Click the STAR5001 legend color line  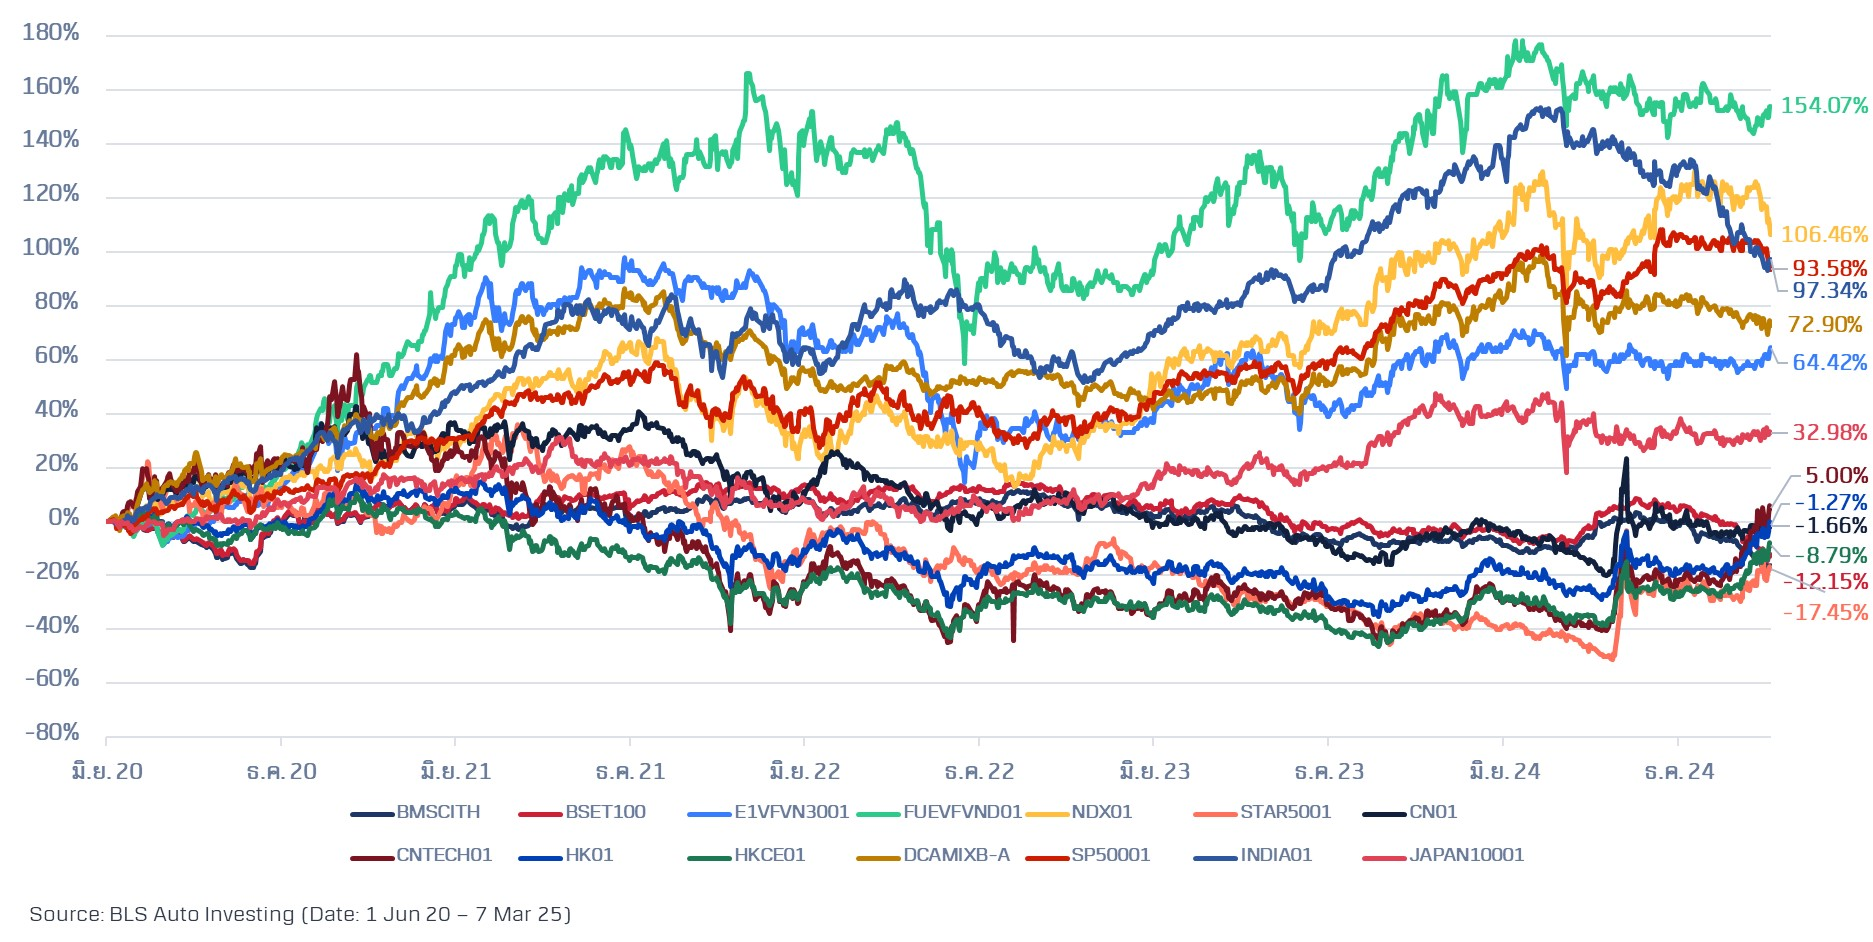(1216, 814)
